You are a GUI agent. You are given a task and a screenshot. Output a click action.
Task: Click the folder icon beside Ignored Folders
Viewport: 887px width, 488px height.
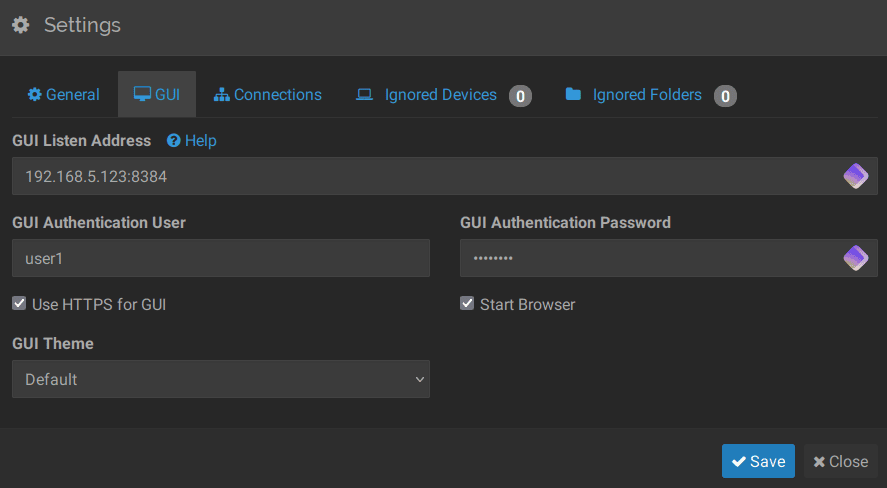point(573,94)
